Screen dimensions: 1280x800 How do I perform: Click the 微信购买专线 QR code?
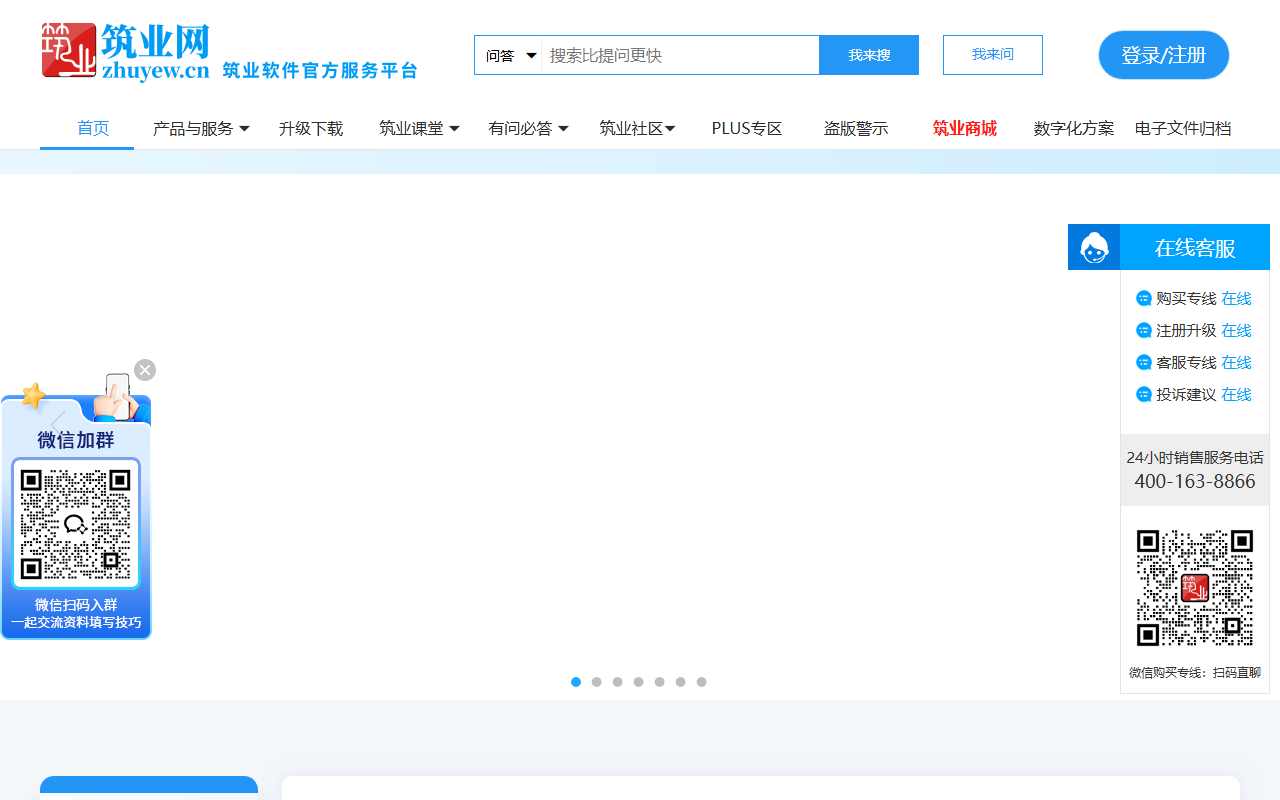[1195, 588]
